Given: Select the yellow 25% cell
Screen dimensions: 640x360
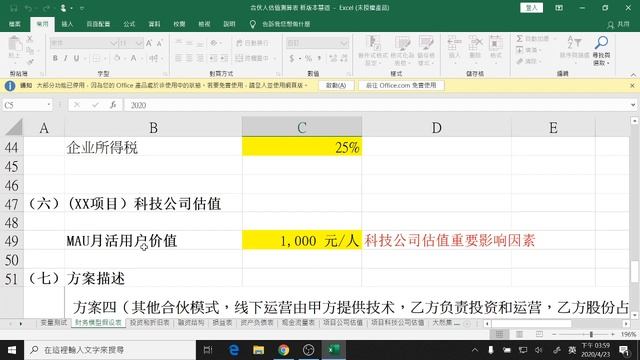Looking at the screenshot, I should (x=302, y=147).
